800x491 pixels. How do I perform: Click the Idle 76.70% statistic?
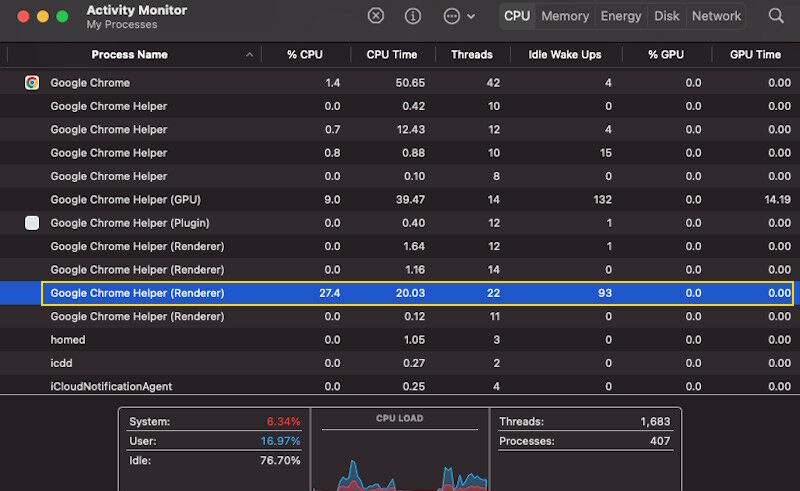(x=214, y=460)
